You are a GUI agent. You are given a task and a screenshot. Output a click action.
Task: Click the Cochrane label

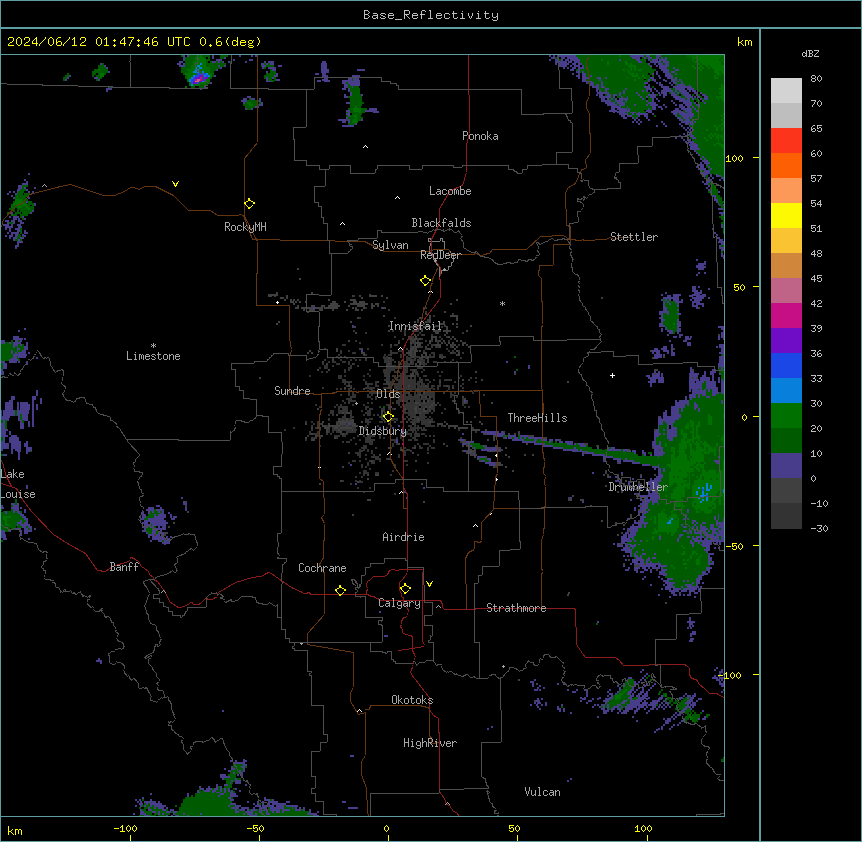click(322, 568)
